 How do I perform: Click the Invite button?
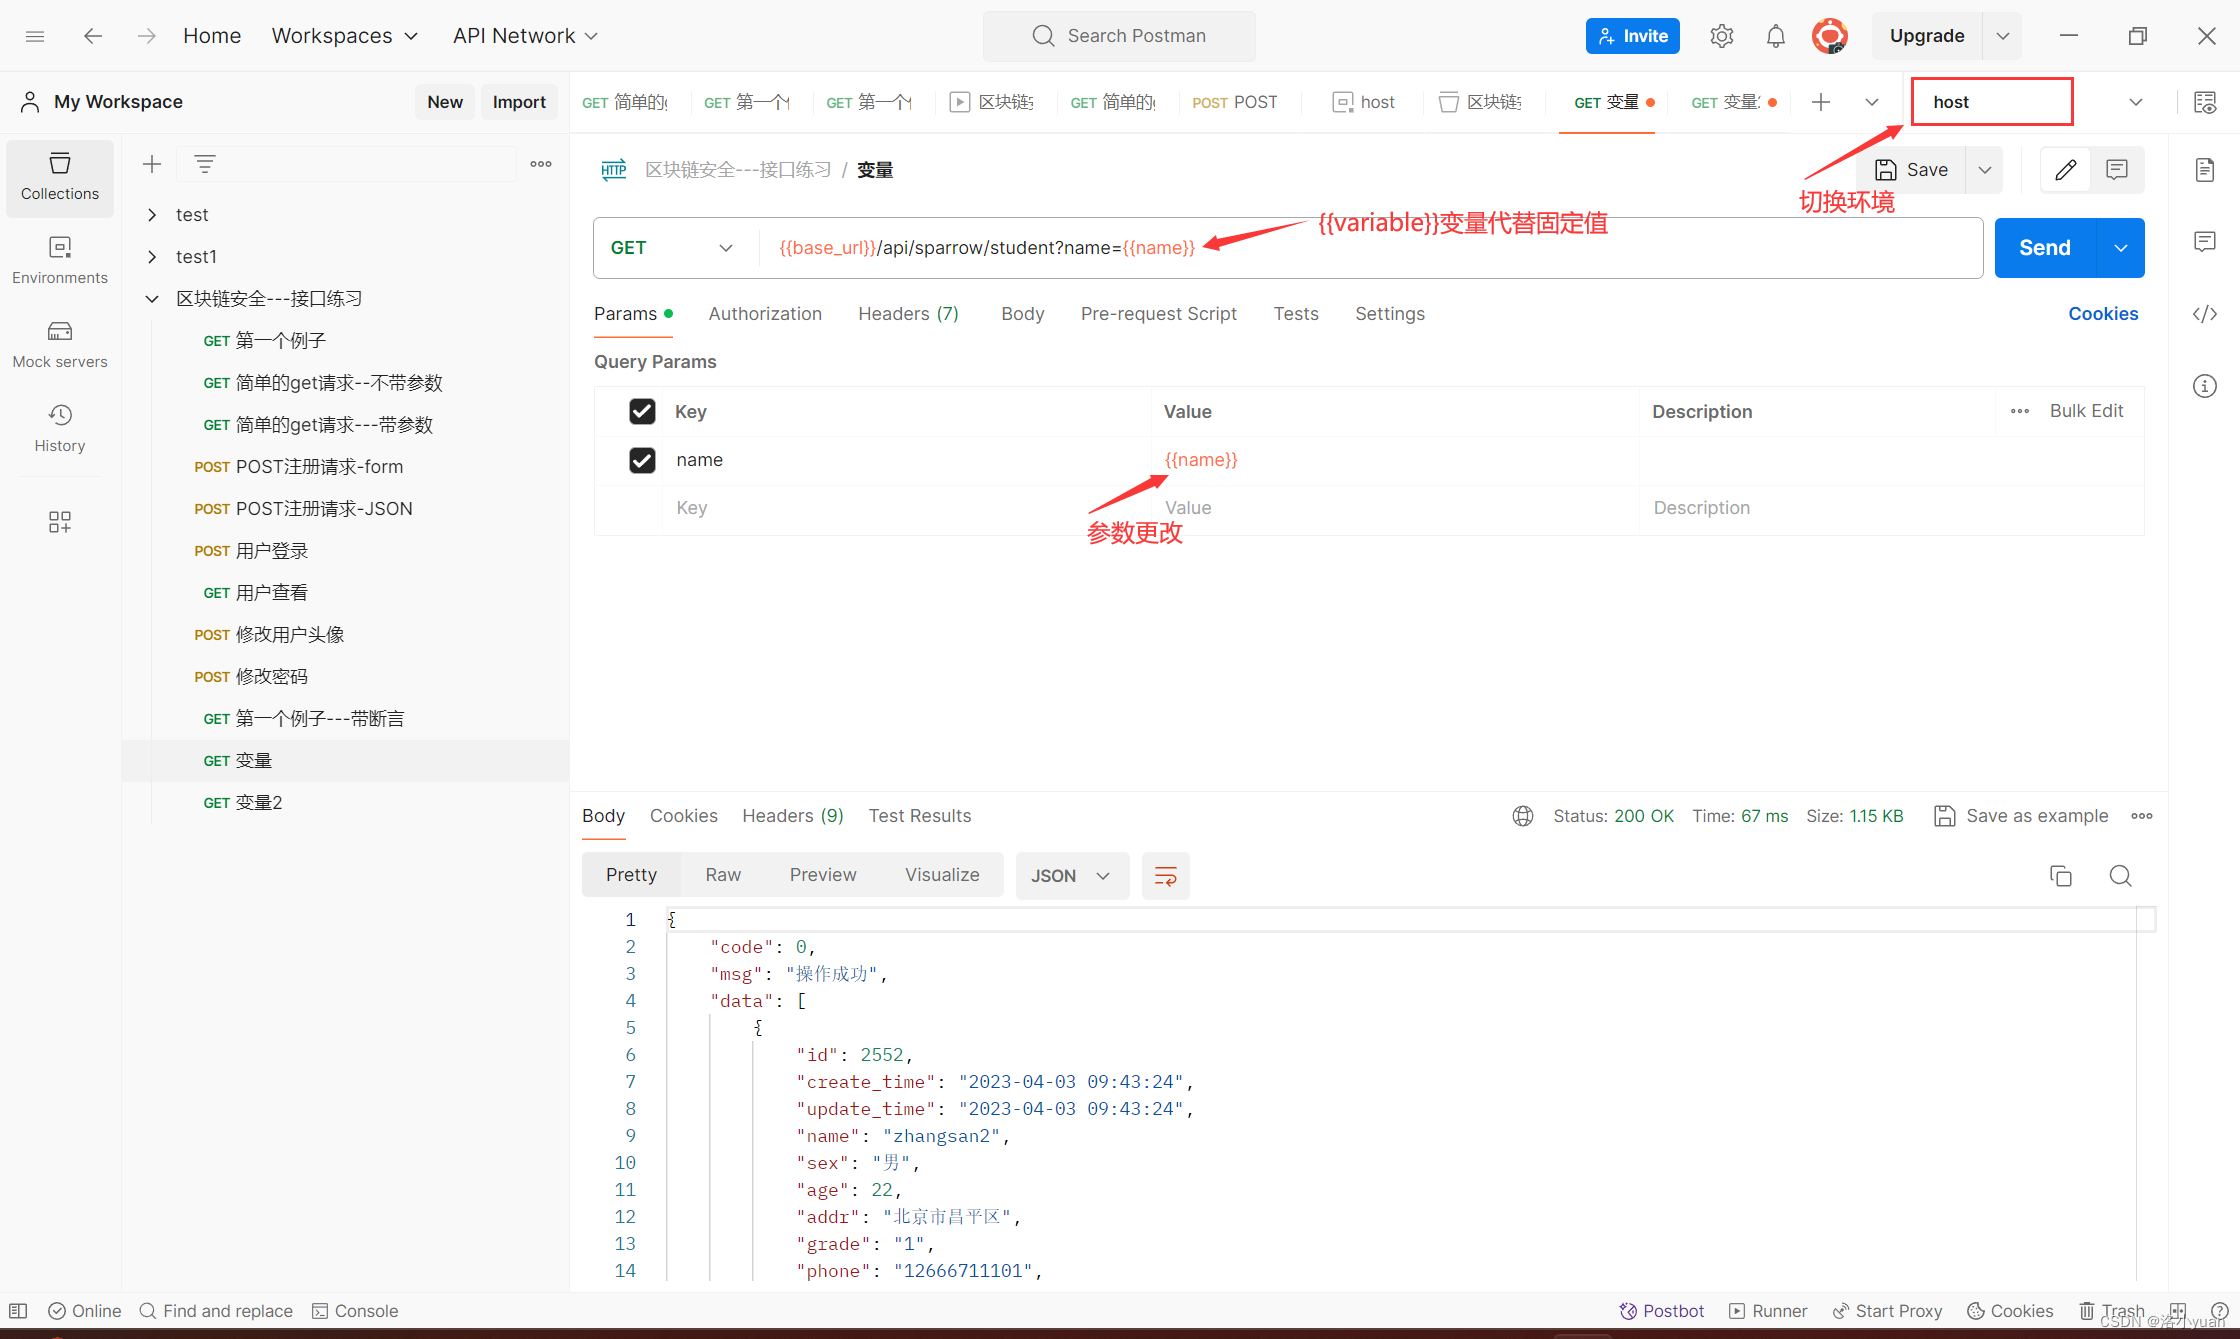point(1632,36)
